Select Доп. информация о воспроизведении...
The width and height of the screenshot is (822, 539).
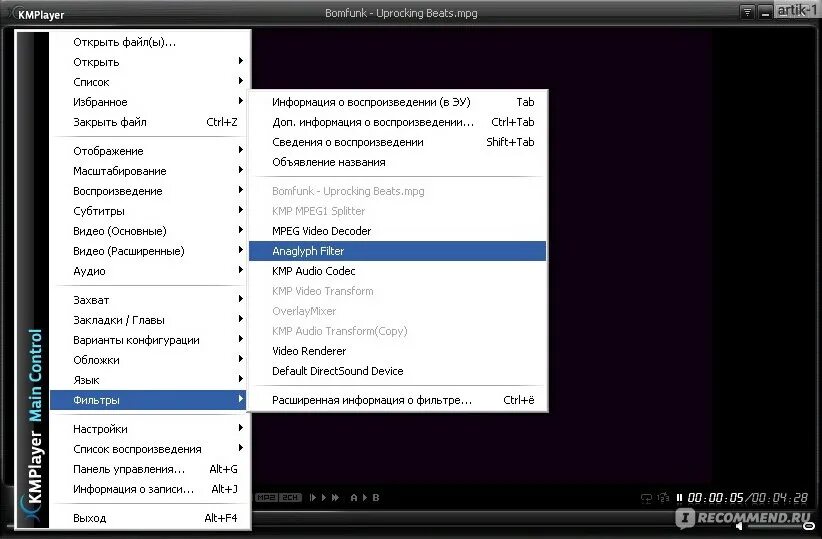tap(397, 122)
